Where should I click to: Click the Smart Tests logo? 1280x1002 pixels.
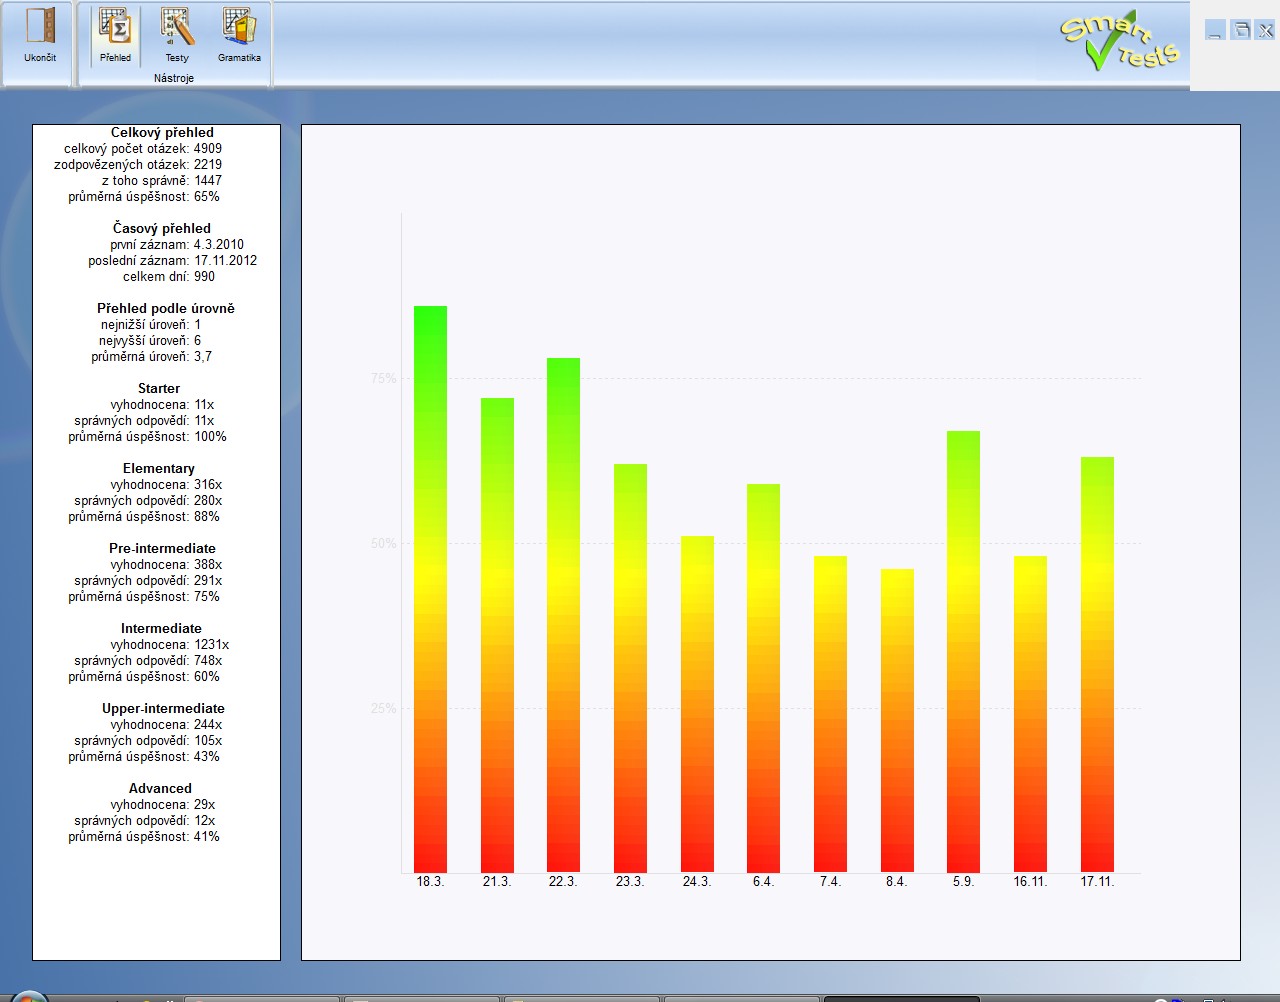[1119, 42]
